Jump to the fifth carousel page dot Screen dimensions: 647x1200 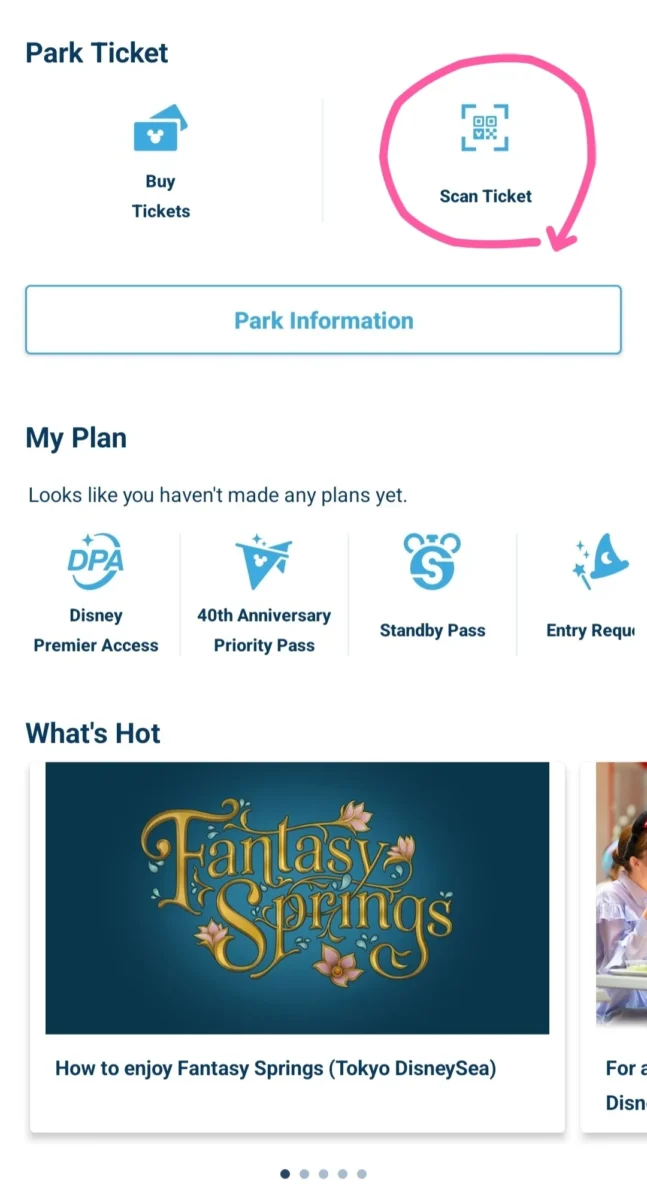coord(362,1173)
